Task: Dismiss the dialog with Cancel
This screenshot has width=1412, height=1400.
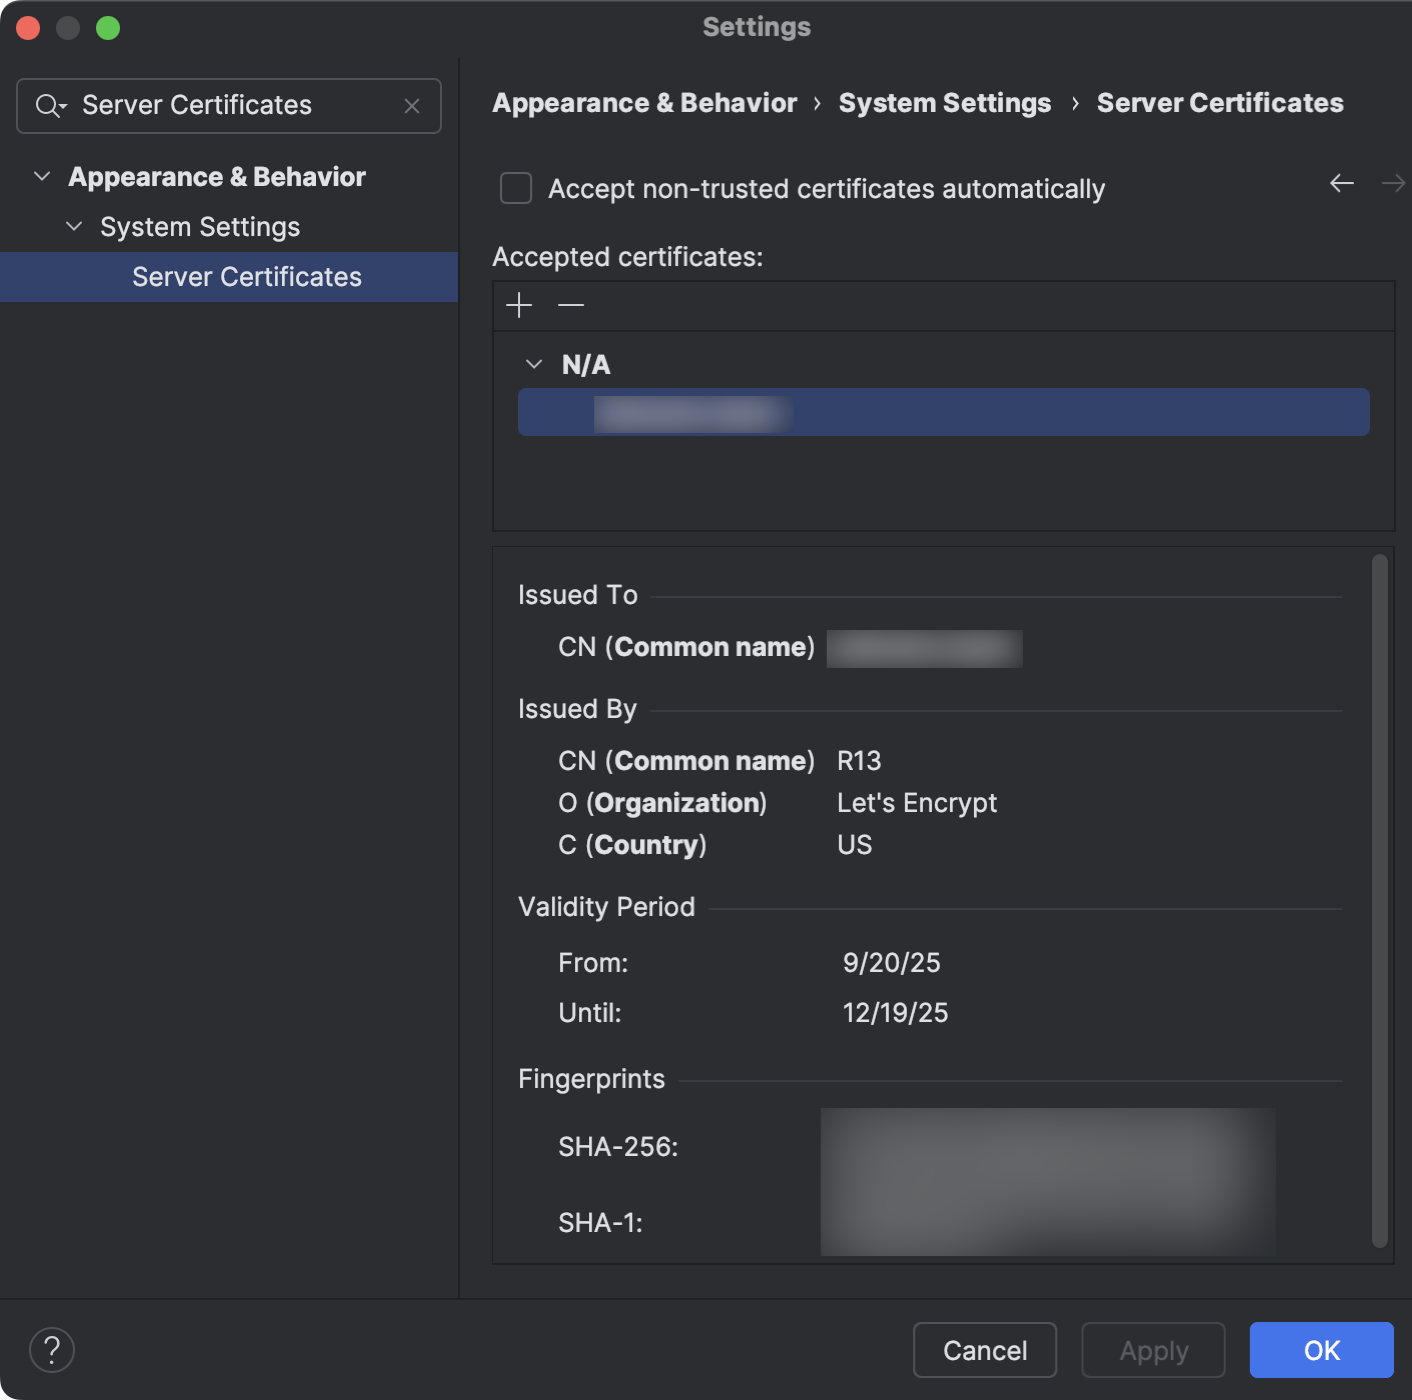Action: click(x=983, y=1350)
